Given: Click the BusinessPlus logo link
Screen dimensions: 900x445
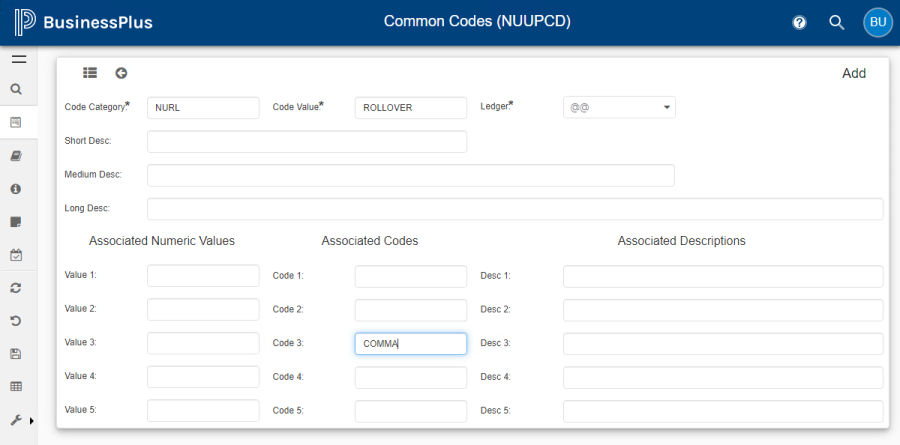Looking at the screenshot, I should click(84, 22).
